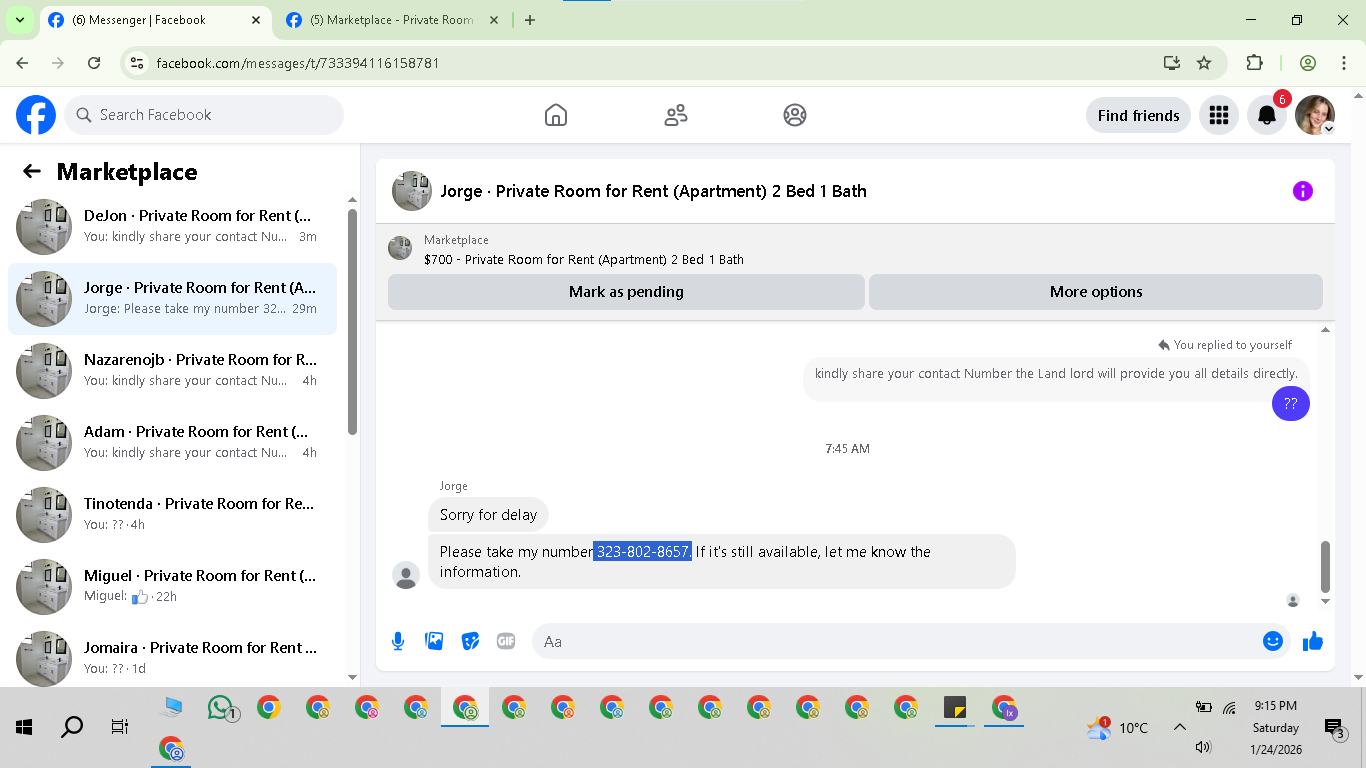
Task: Bookmark this page with star
Action: (x=1204, y=63)
